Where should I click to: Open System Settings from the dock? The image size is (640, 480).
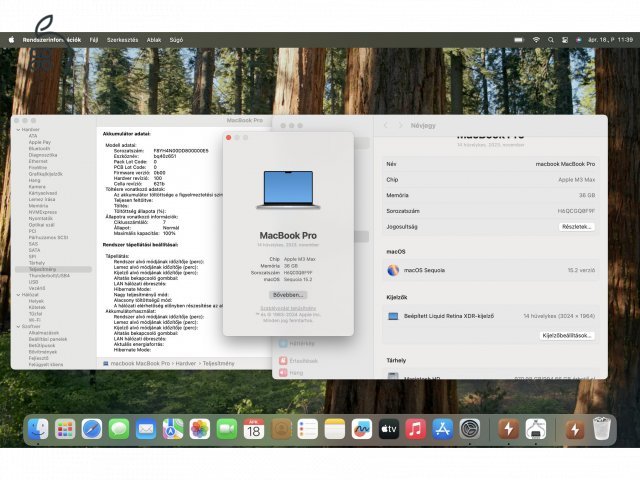click(470, 429)
